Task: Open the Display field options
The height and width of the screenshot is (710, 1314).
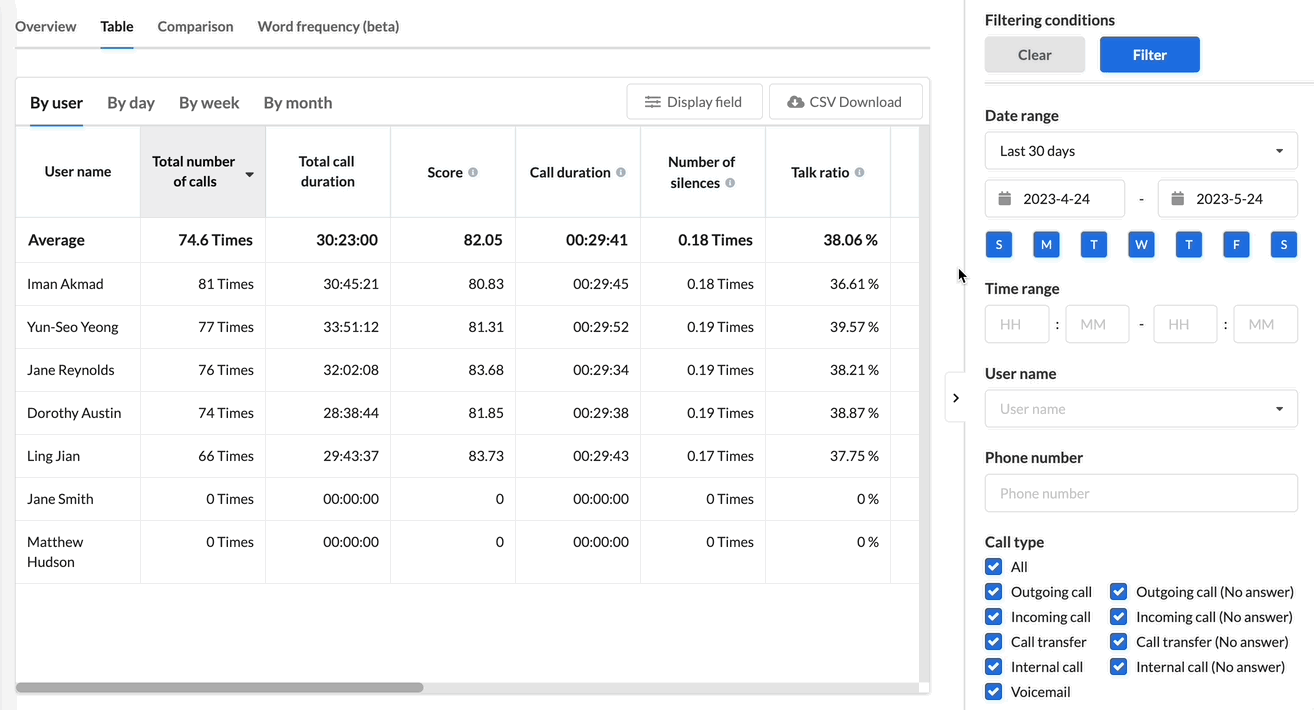Action: coord(694,102)
